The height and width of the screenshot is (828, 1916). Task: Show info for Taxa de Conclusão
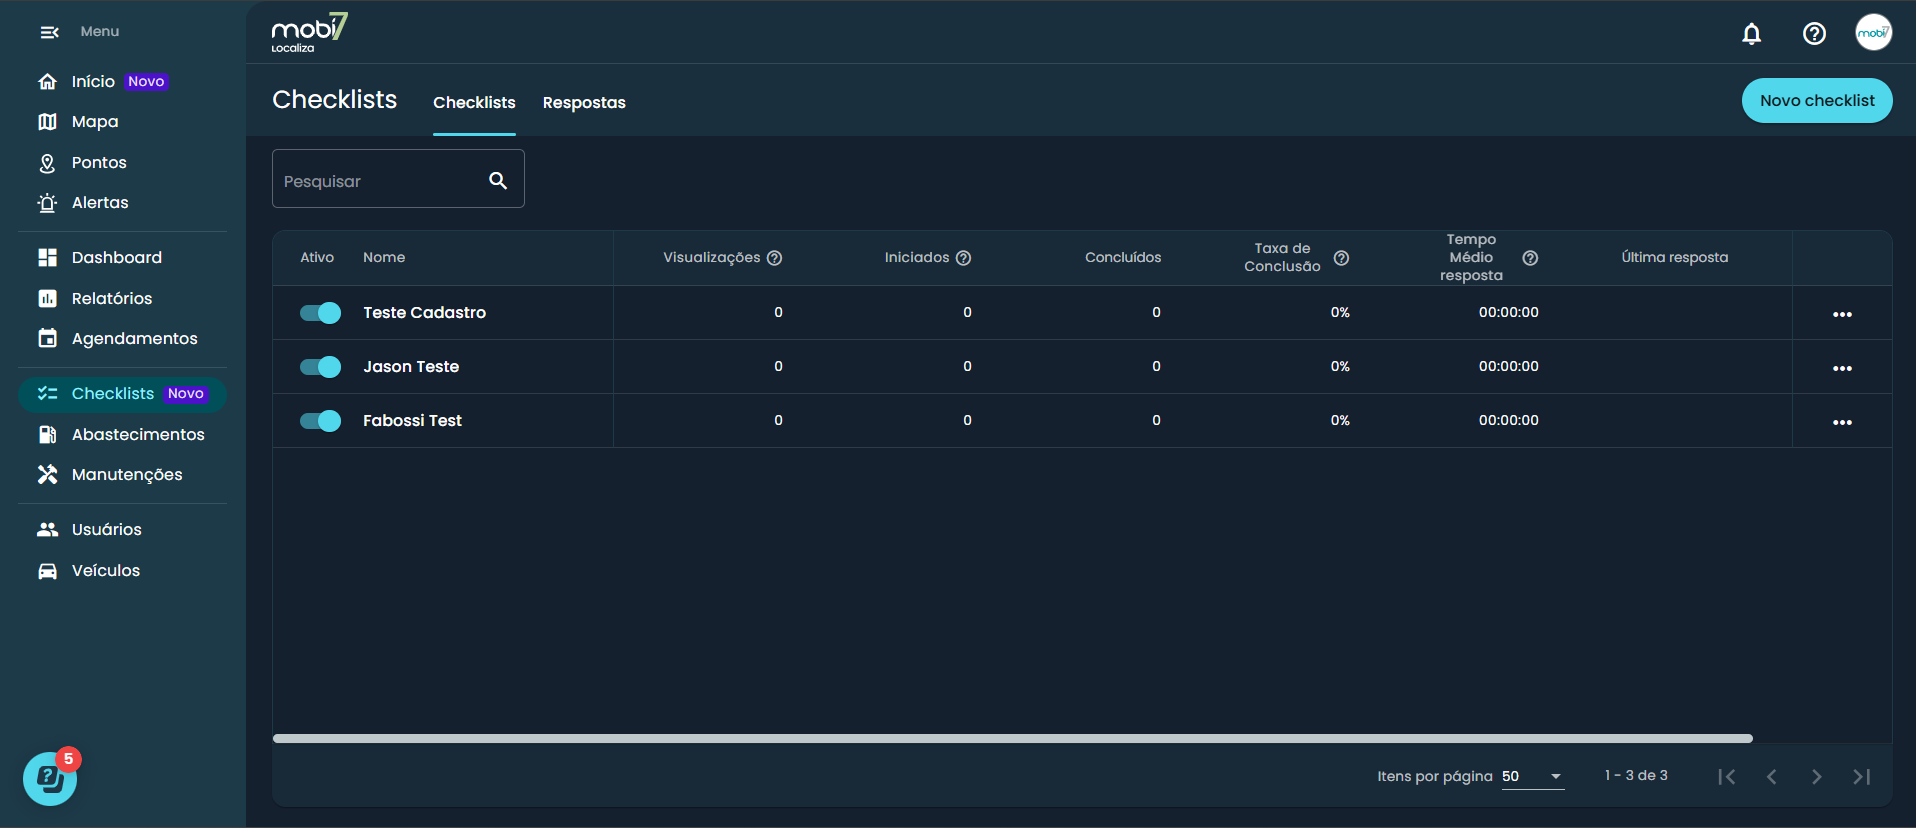coord(1341,258)
